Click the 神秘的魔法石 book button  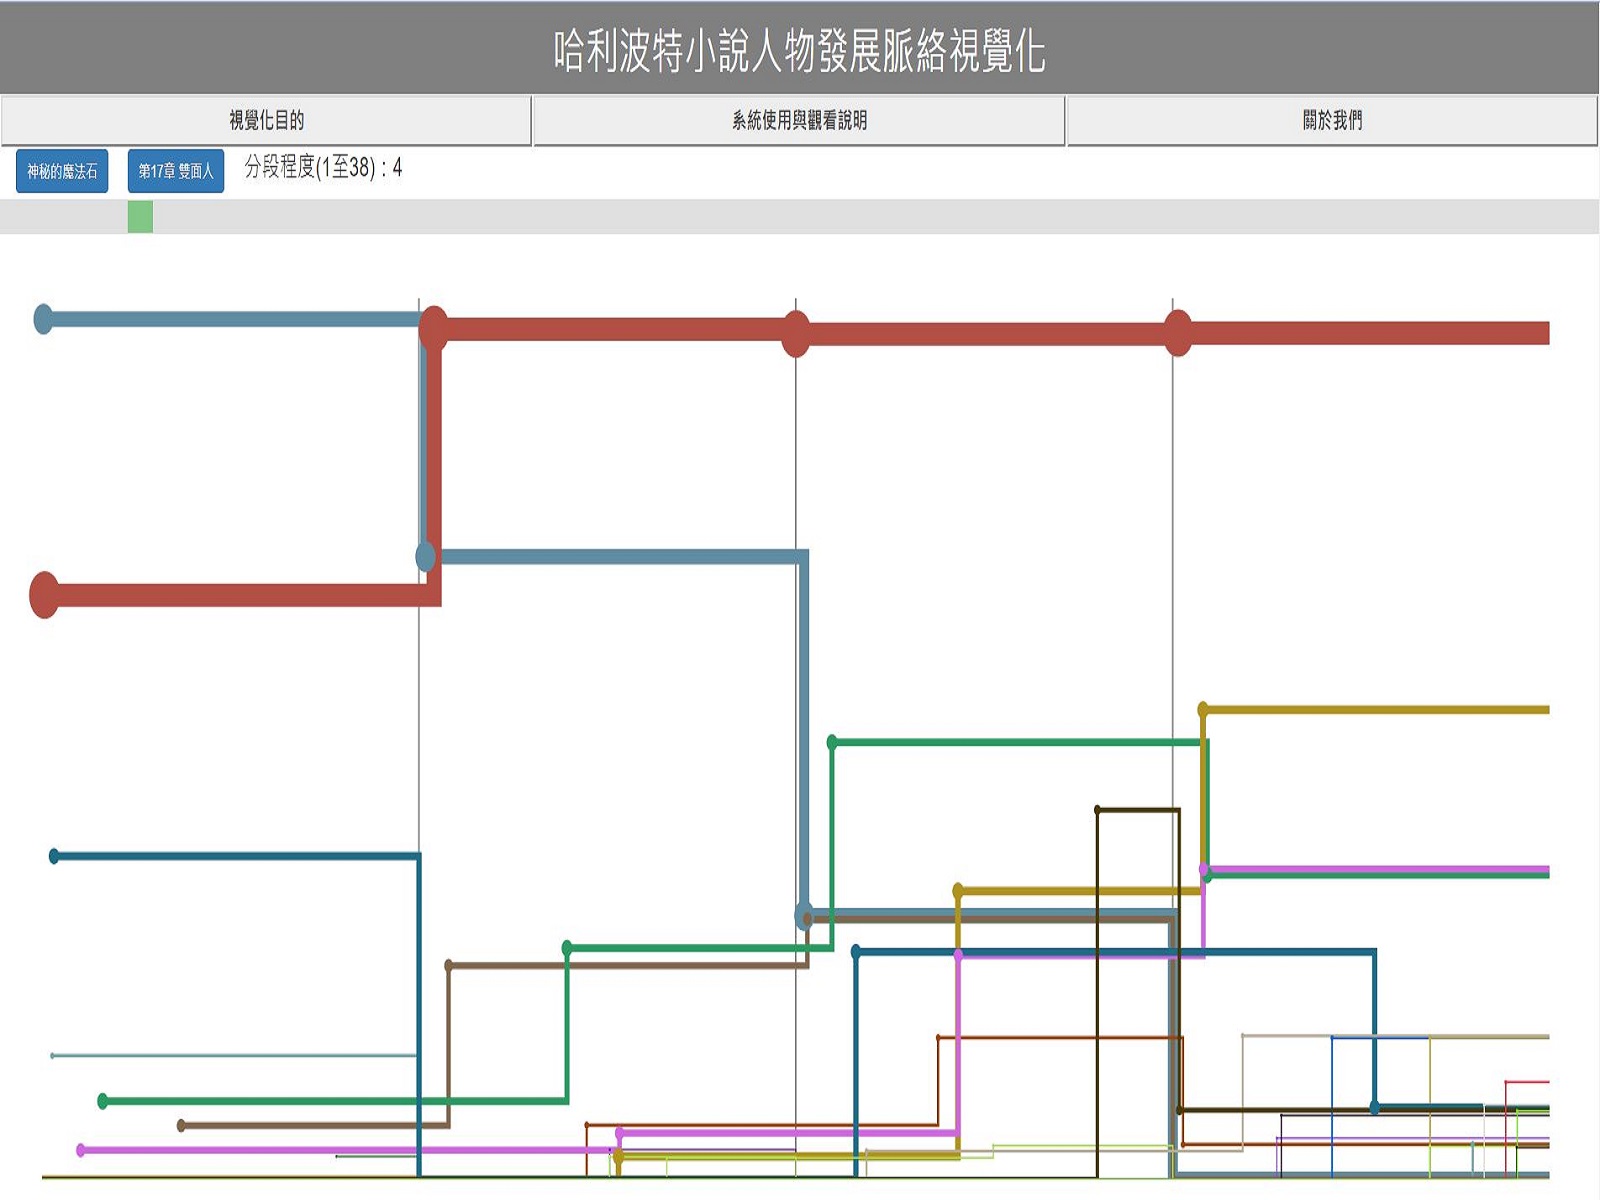[62, 171]
